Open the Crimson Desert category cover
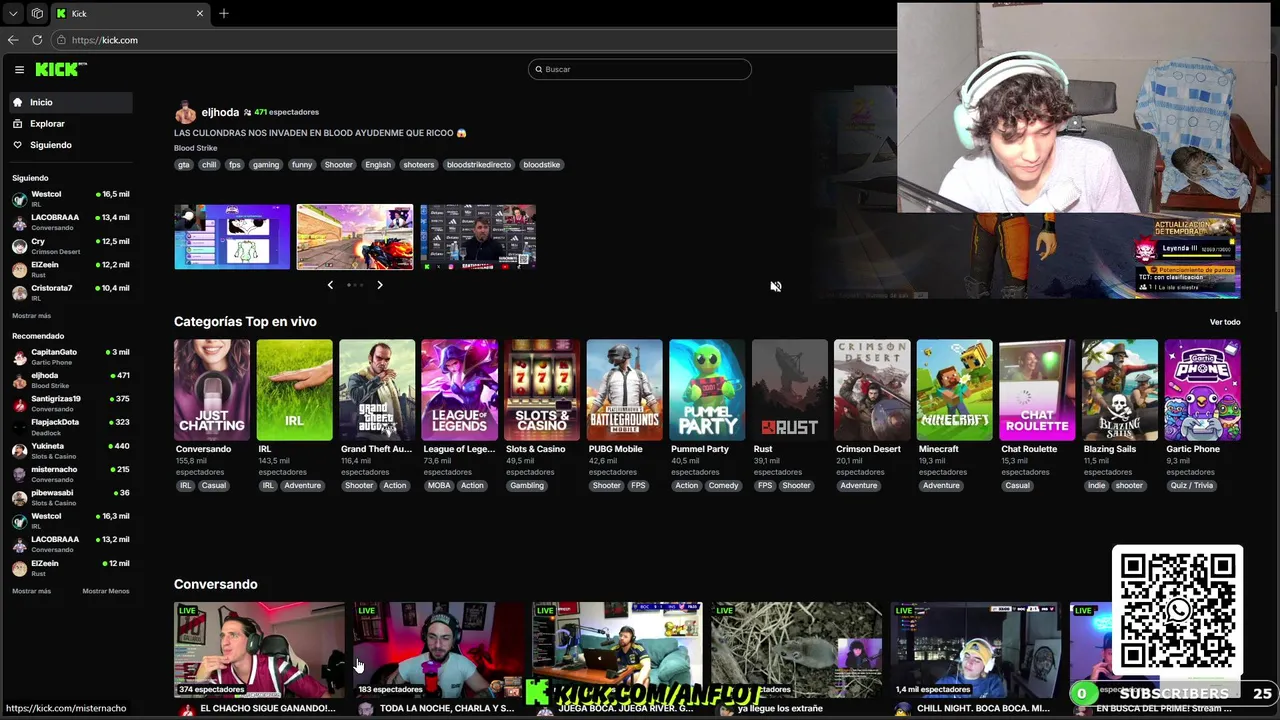The image size is (1280, 720). click(872, 390)
